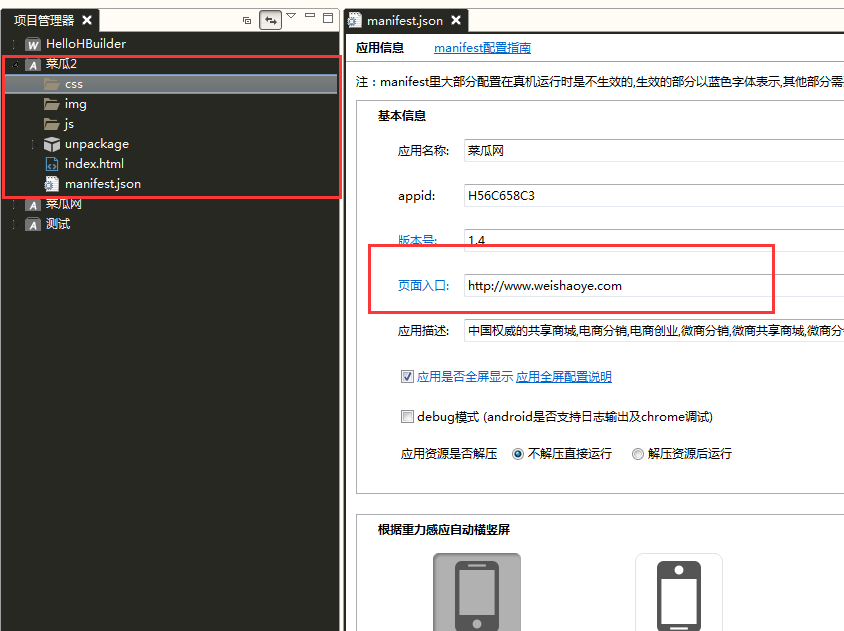Minimize the project manager panel

pyautogui.click(x=310, y=16)
